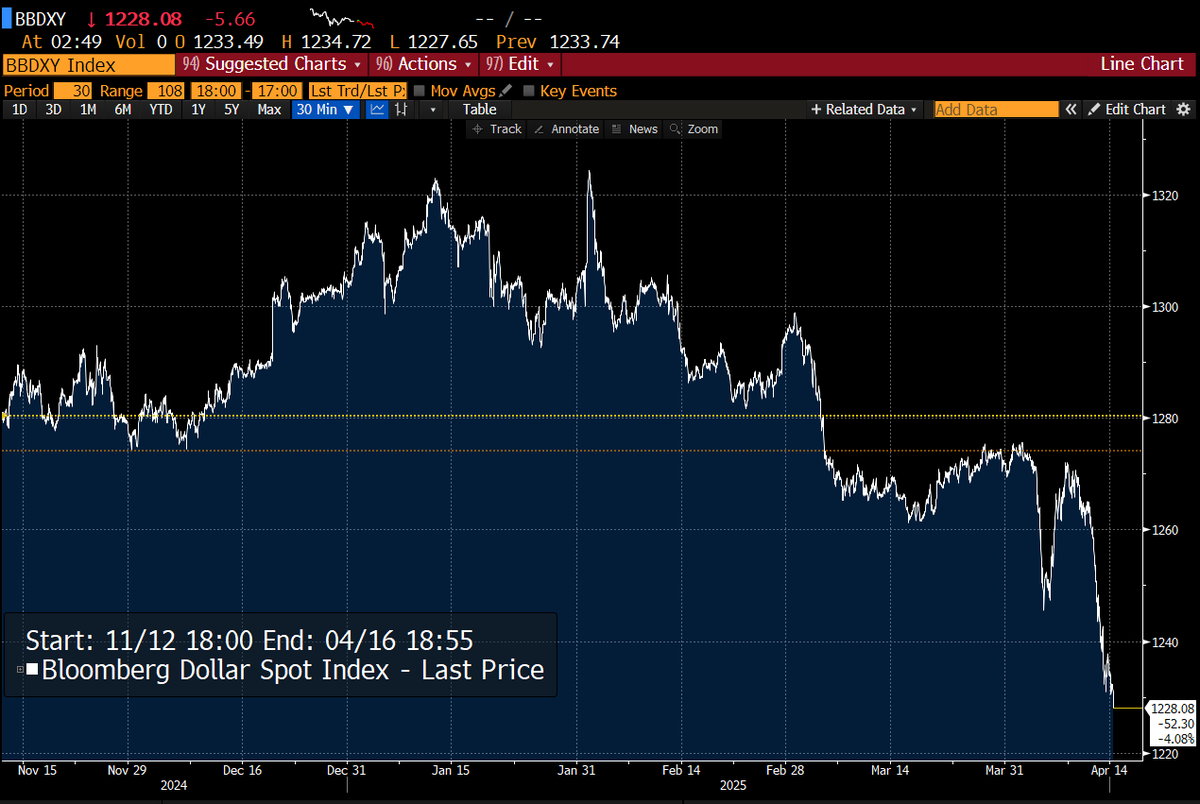Click the last price 1228.08 axis label
This screenshot has width=1200, height=804.
pos(1173,708)
